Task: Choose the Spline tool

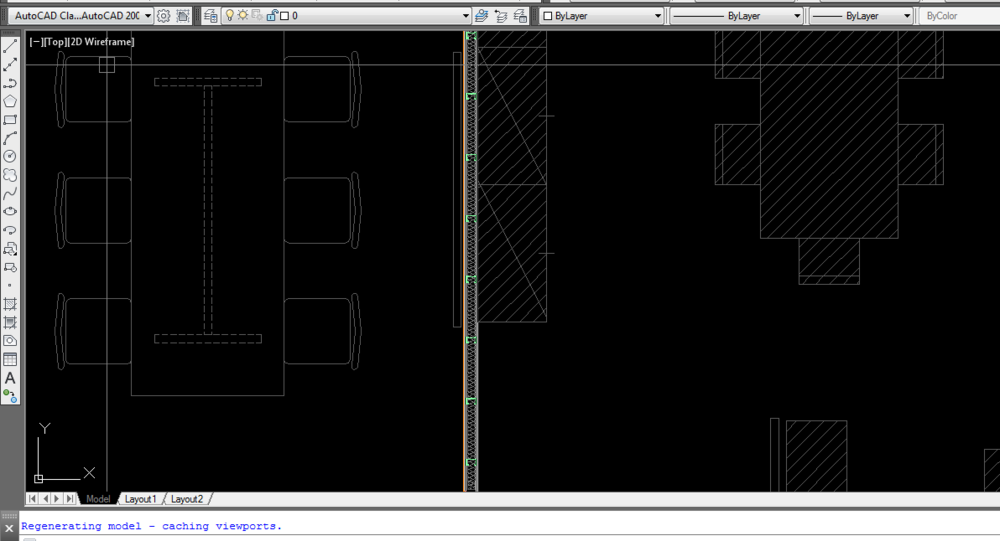Action: (x=10, y=193)
